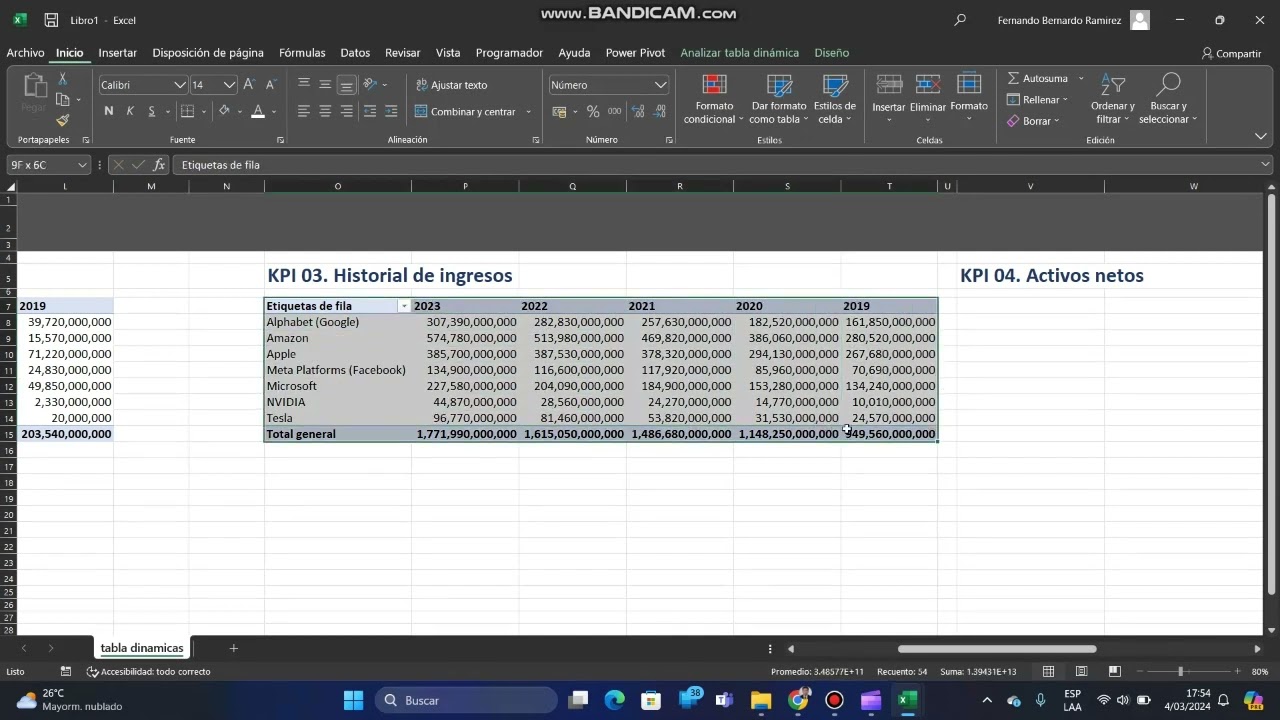This screenshot has height=720, width=1280.
Task: Toggle center horizontal alignment
Action: (325, 111)
